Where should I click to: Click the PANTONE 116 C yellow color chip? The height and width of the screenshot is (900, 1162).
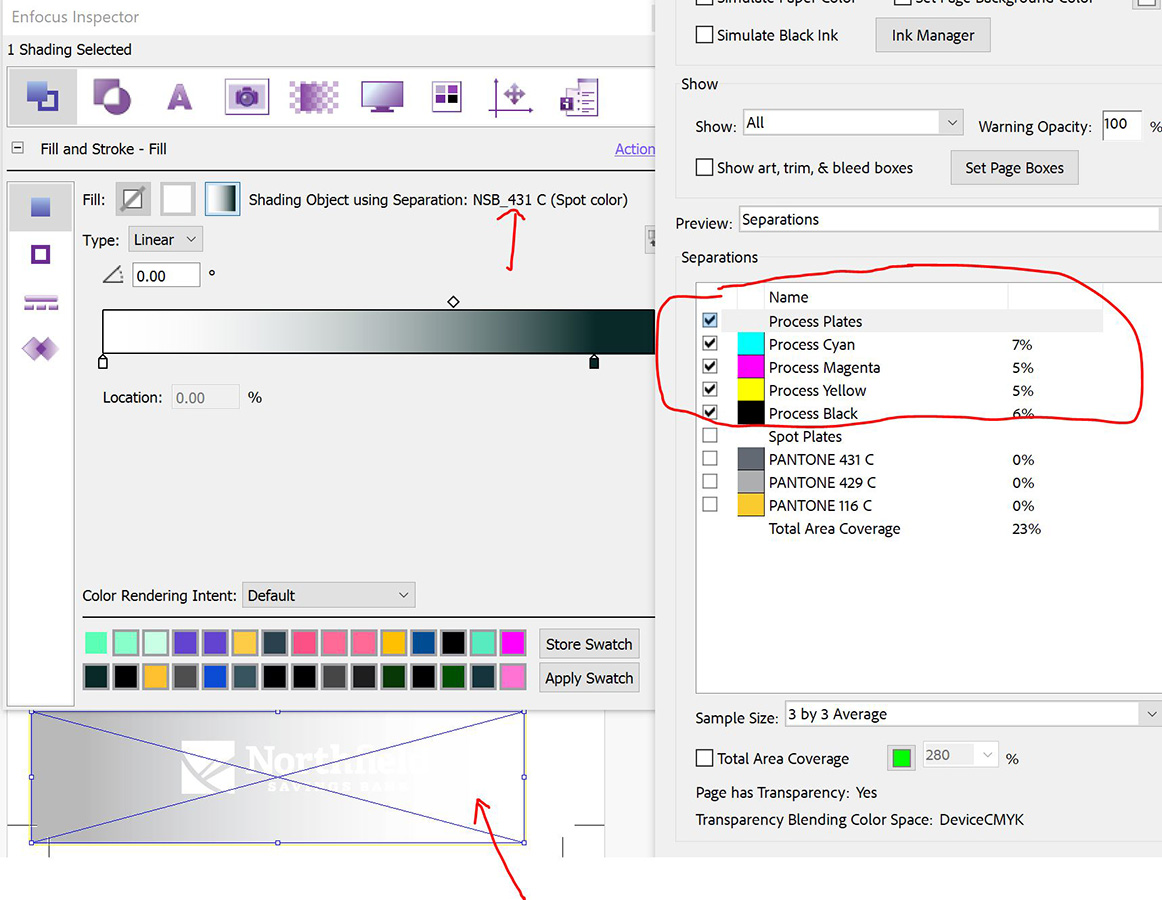pyautogui.click(x=751, y=505)
